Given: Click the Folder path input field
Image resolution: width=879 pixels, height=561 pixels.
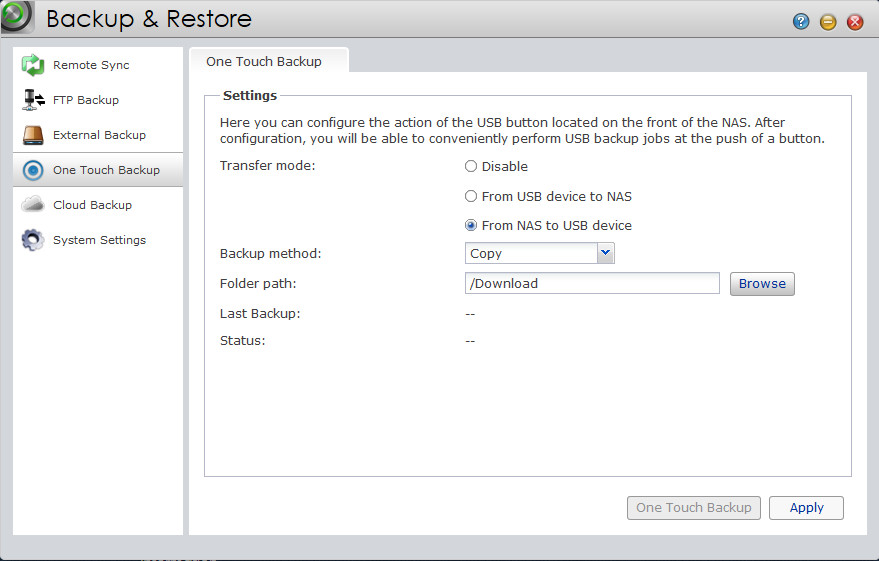Looking at the screenshot, I should pyautogui.click(x=592, y=284).
